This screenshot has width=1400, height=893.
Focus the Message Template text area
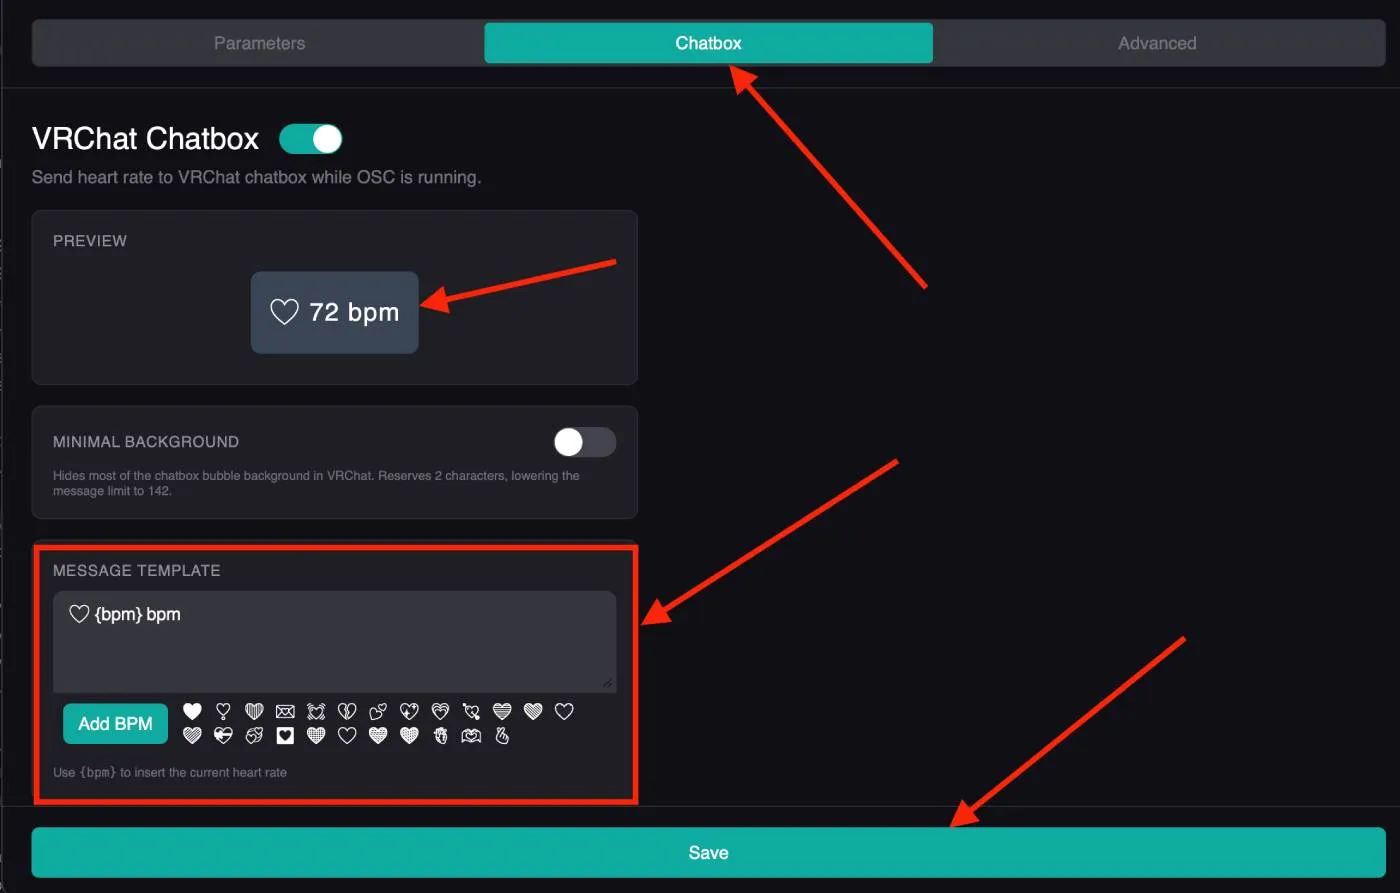[334, 641]
